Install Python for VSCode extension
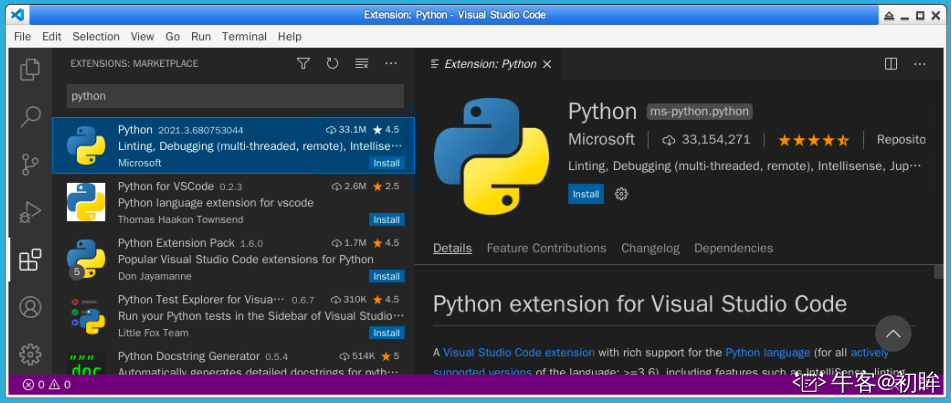Screen dimensions: 951x403 tap(386, 219)
